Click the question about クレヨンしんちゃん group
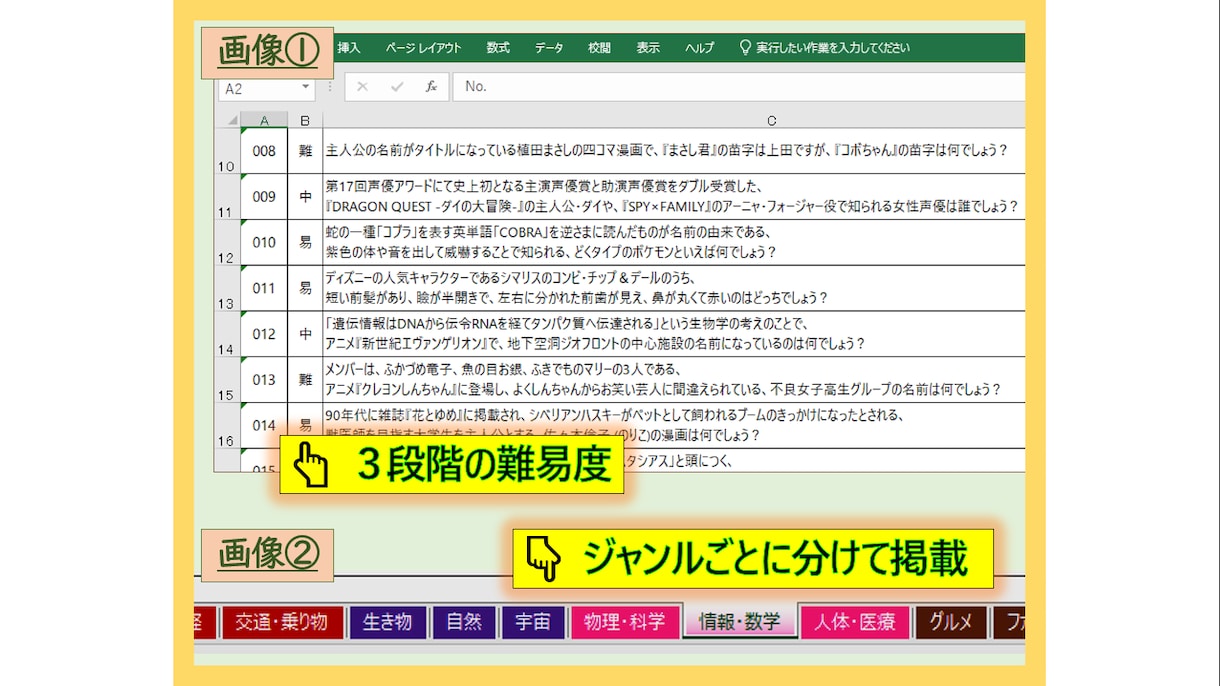Screen dimensions: 1220x686 point(674,380)
